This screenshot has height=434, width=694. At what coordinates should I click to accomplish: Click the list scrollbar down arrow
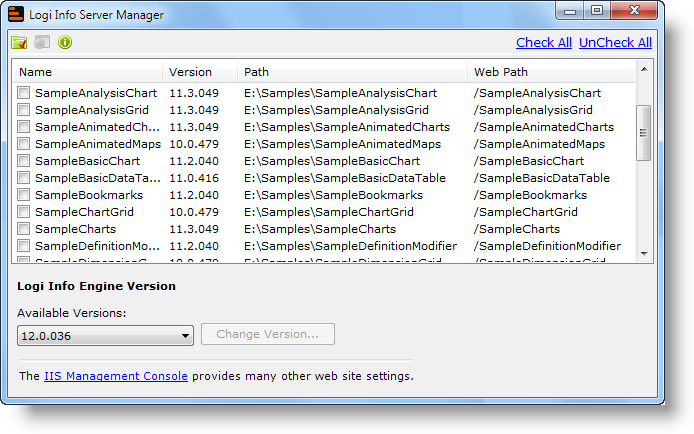(x=644, y=253)
